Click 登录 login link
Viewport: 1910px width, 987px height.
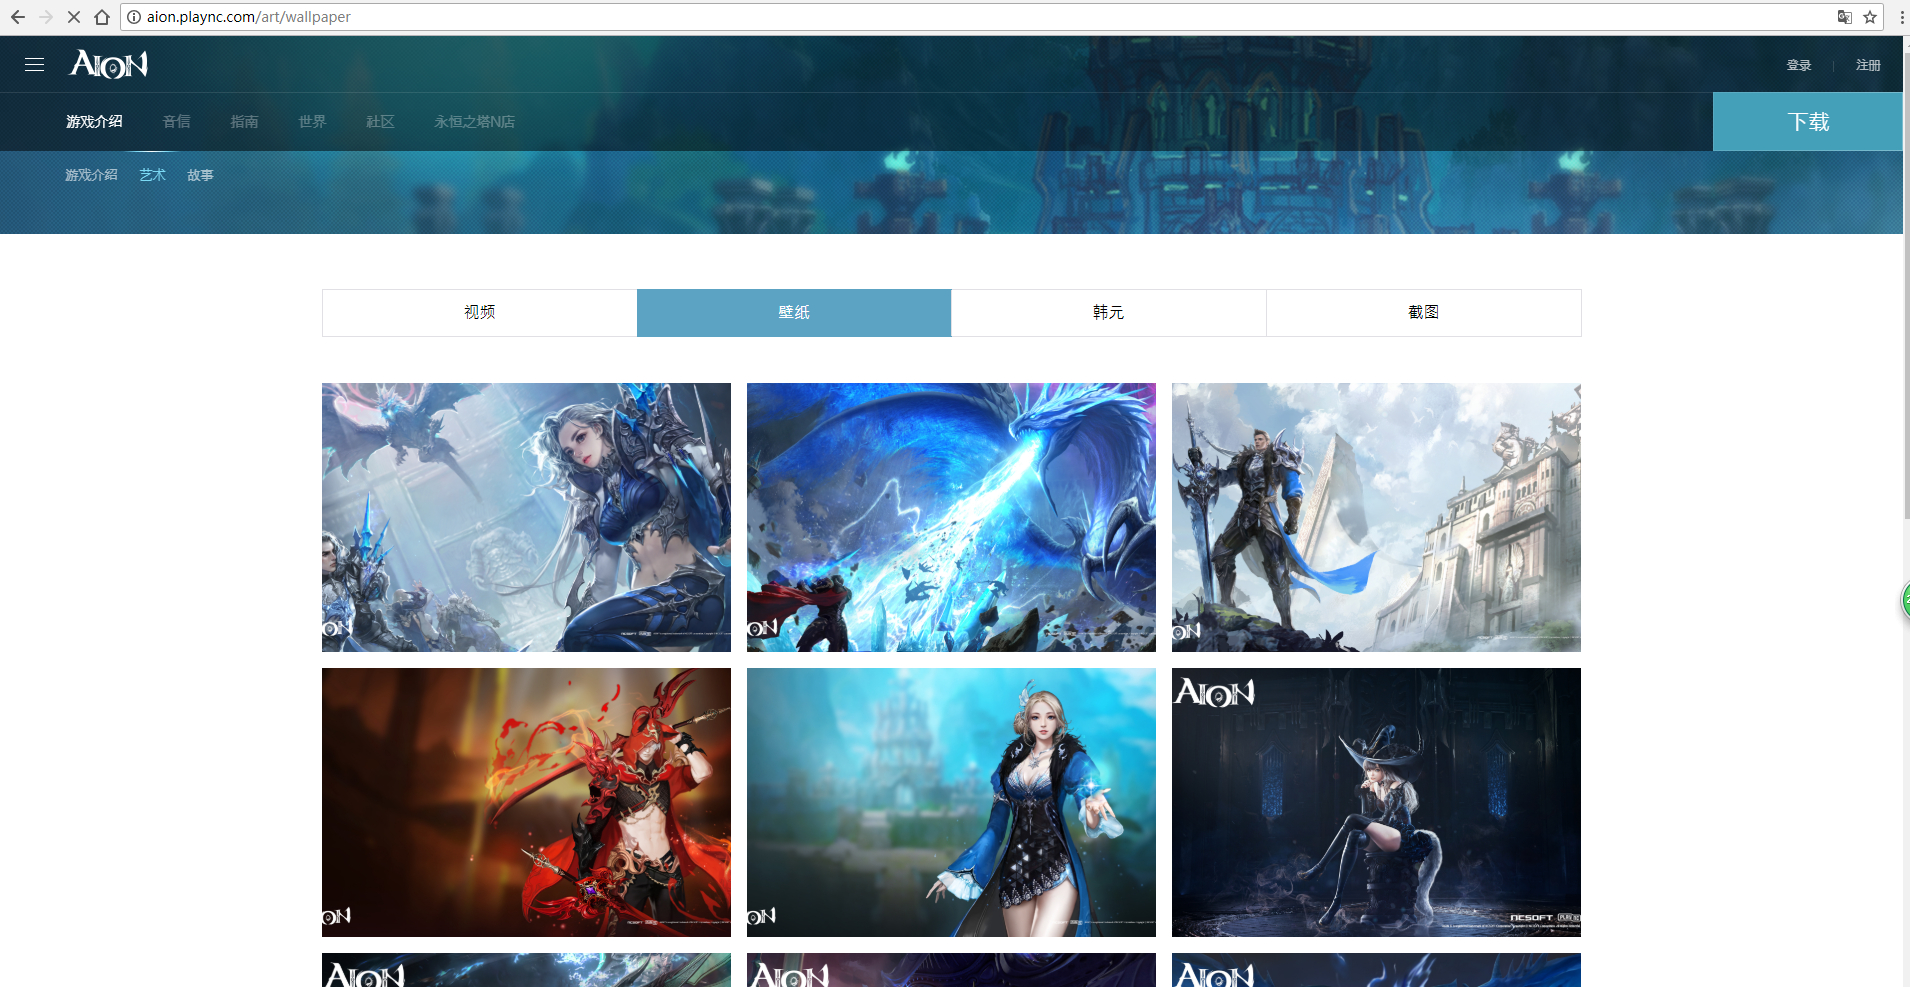pos(1799,65)
